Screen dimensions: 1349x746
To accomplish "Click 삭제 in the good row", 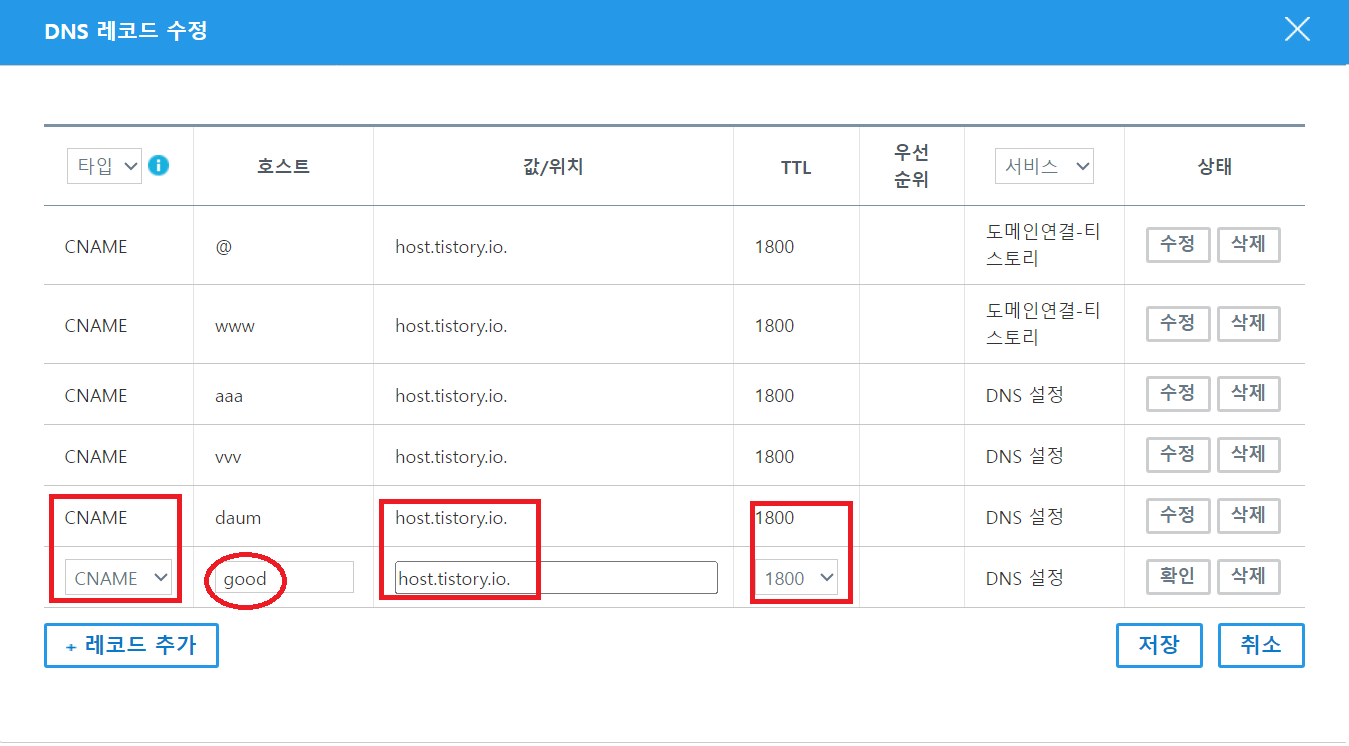I will click(x=1248, y=577).
